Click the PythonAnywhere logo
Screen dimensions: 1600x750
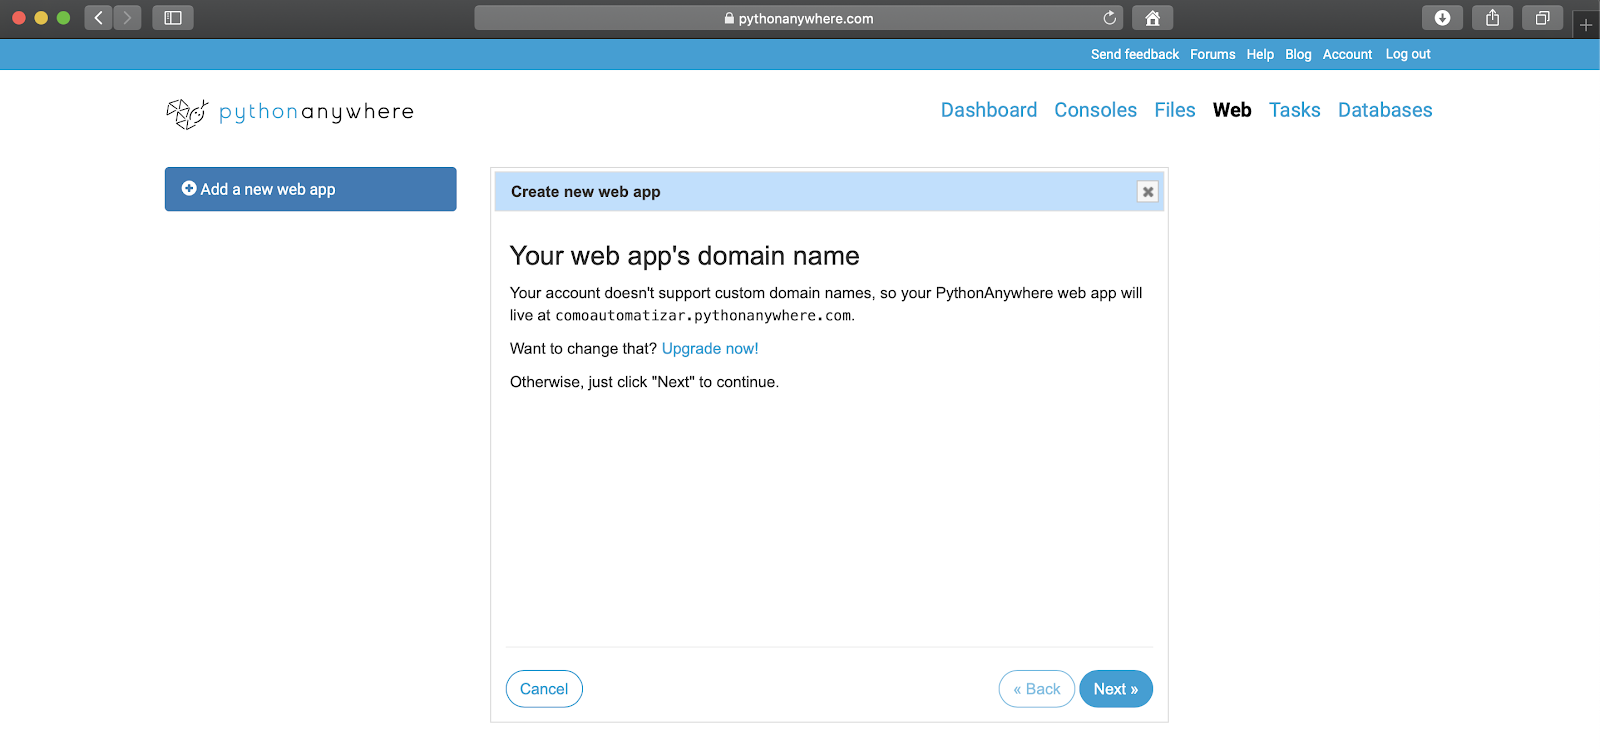pos(290,113)
